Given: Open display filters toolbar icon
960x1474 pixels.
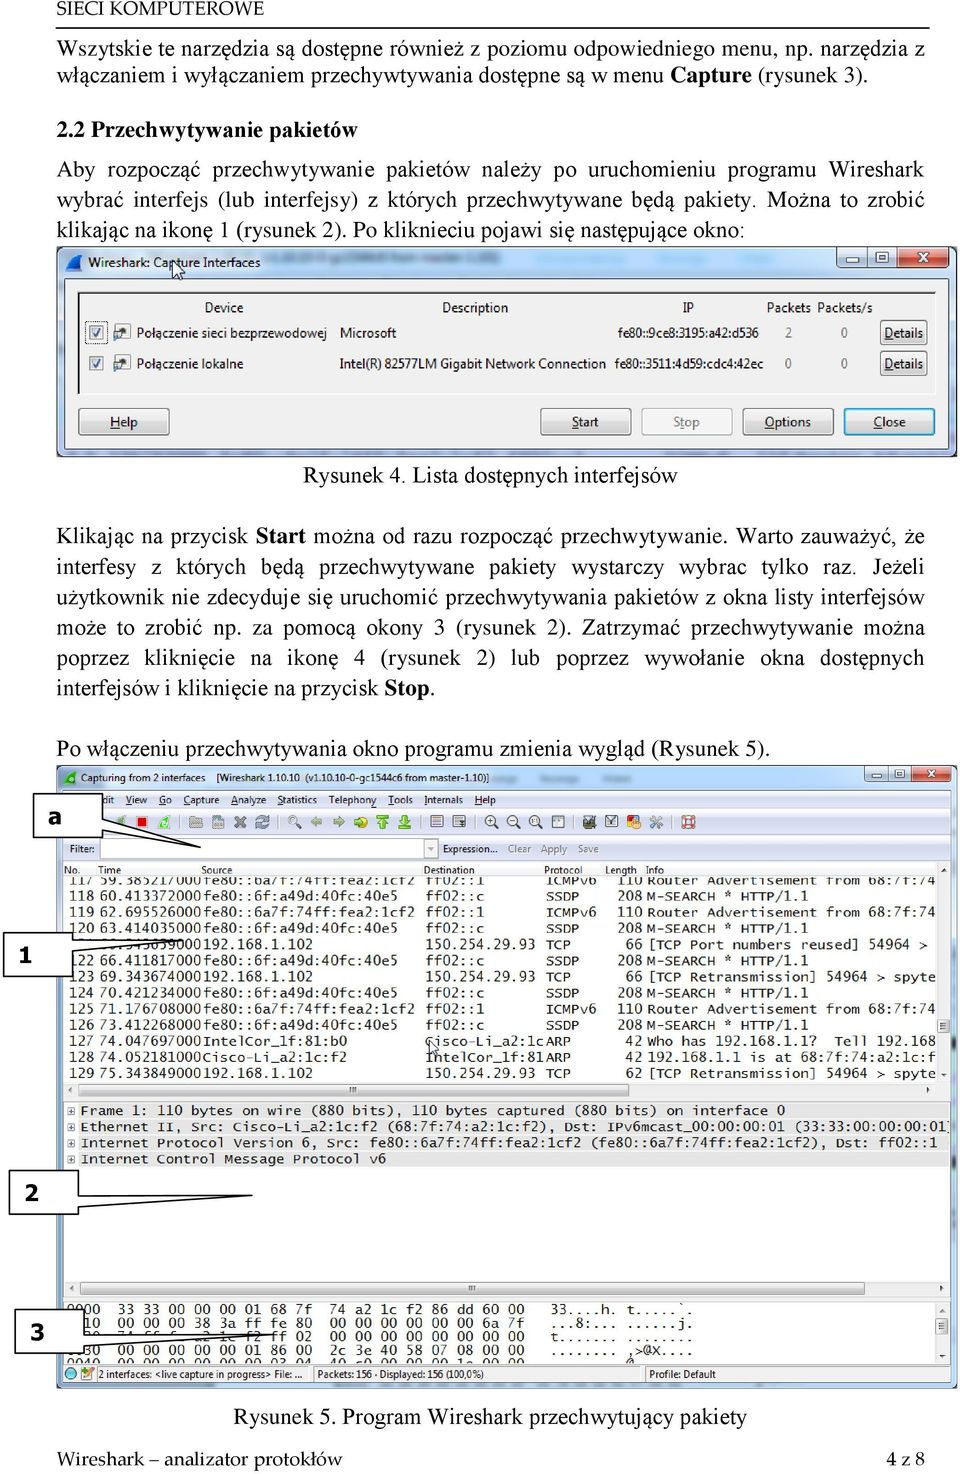Looking at the screenshot, I should [612, 822].
